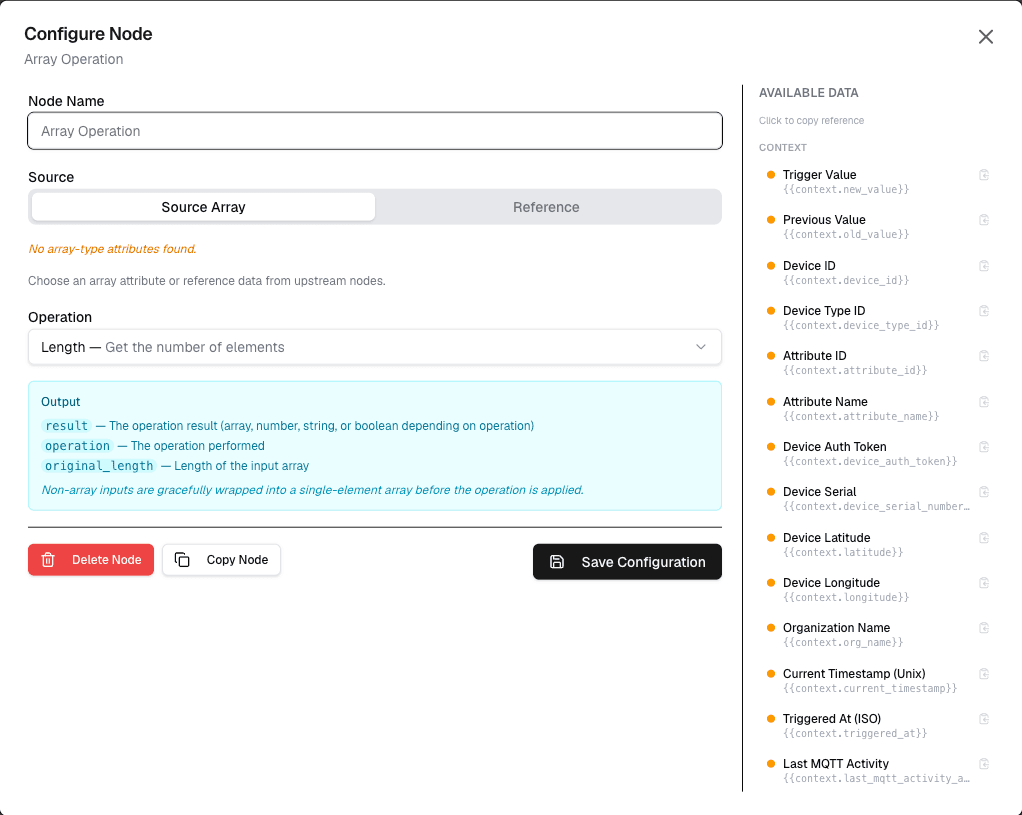Click the Triggered At (ISO) context item
Screen dimensions: 1022x815
pos(877,726)
